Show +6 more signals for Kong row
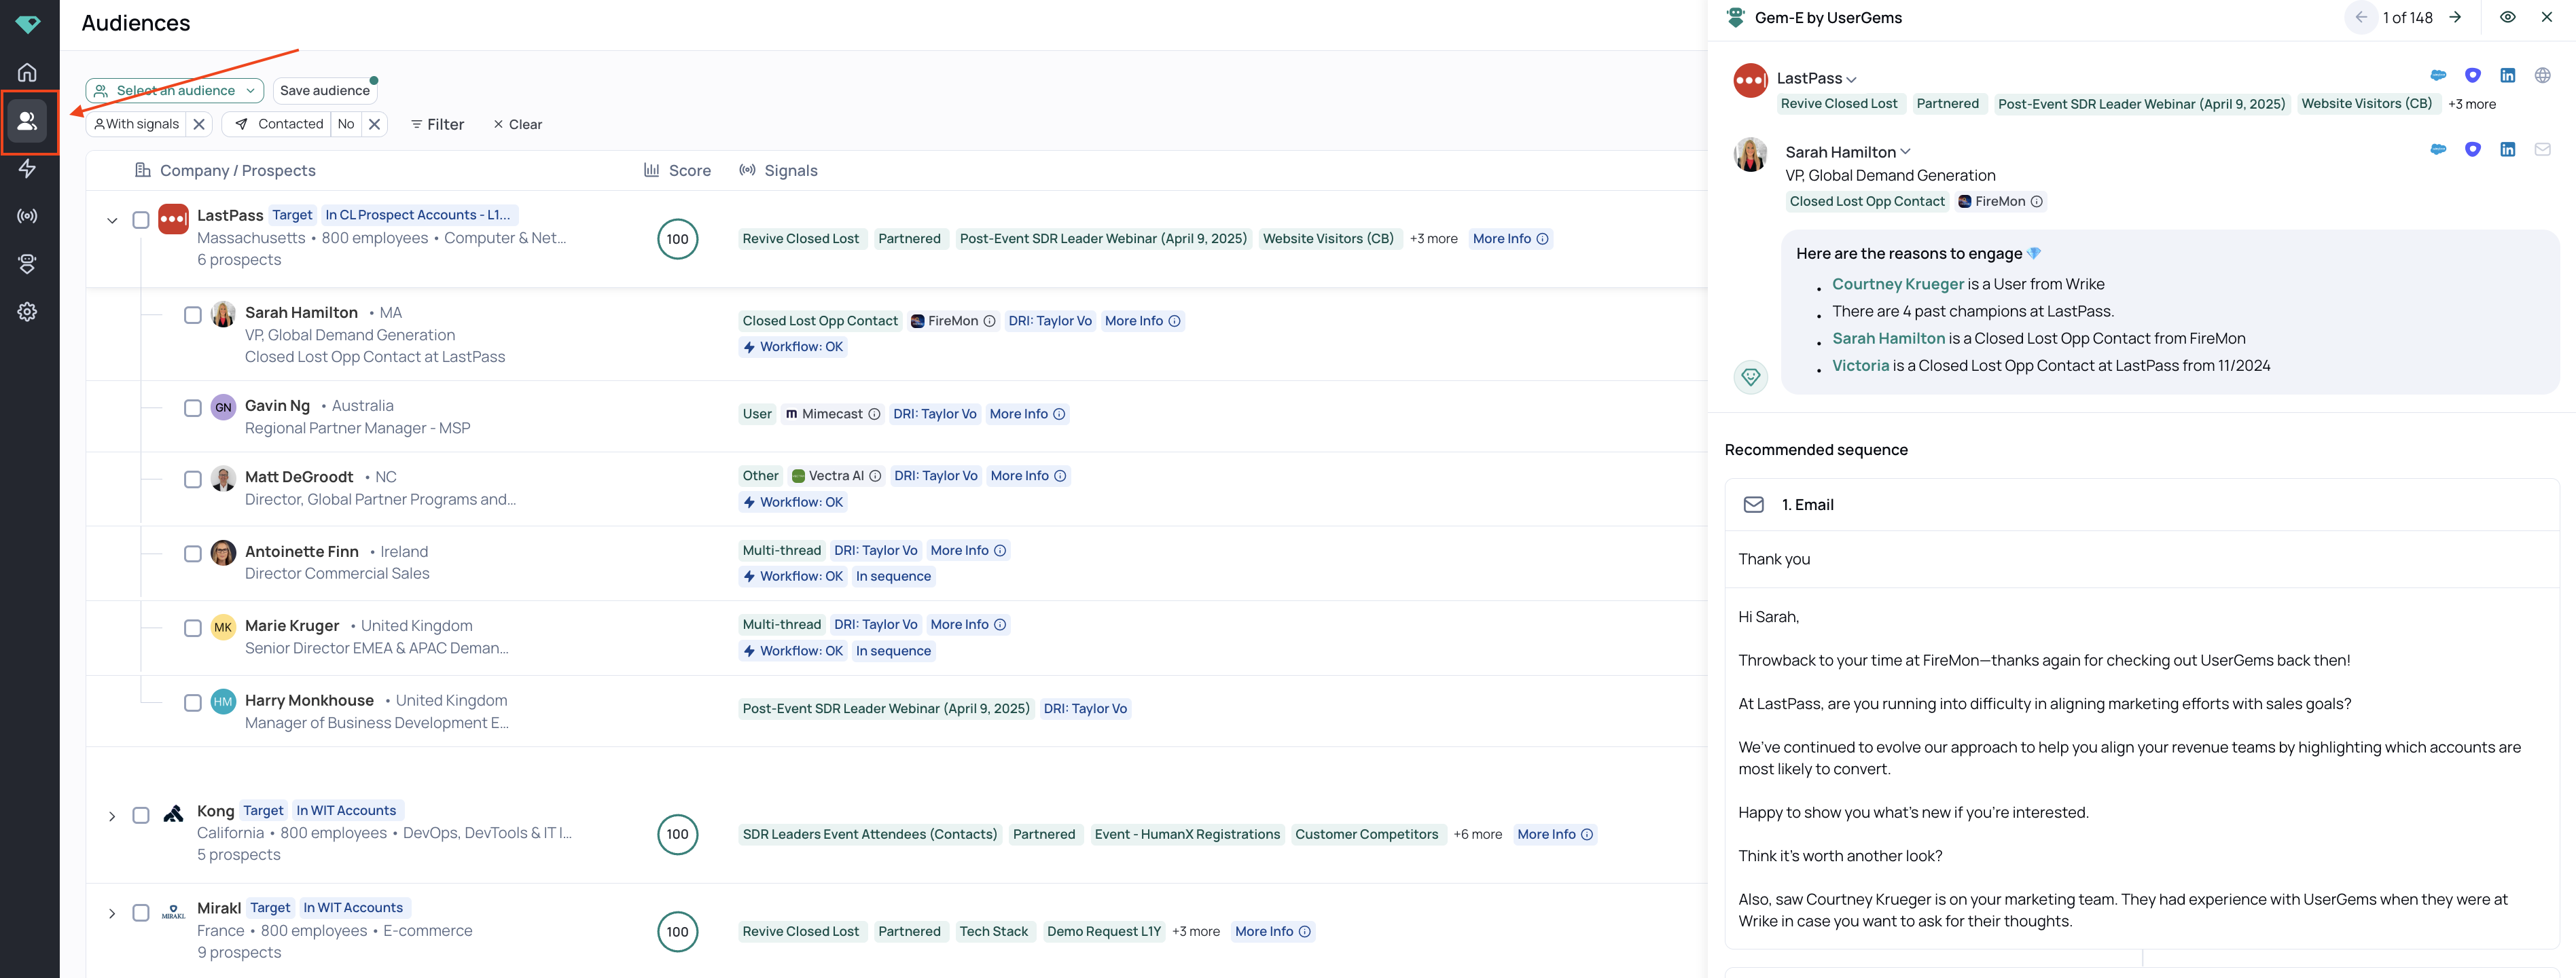 [1477, 834]
